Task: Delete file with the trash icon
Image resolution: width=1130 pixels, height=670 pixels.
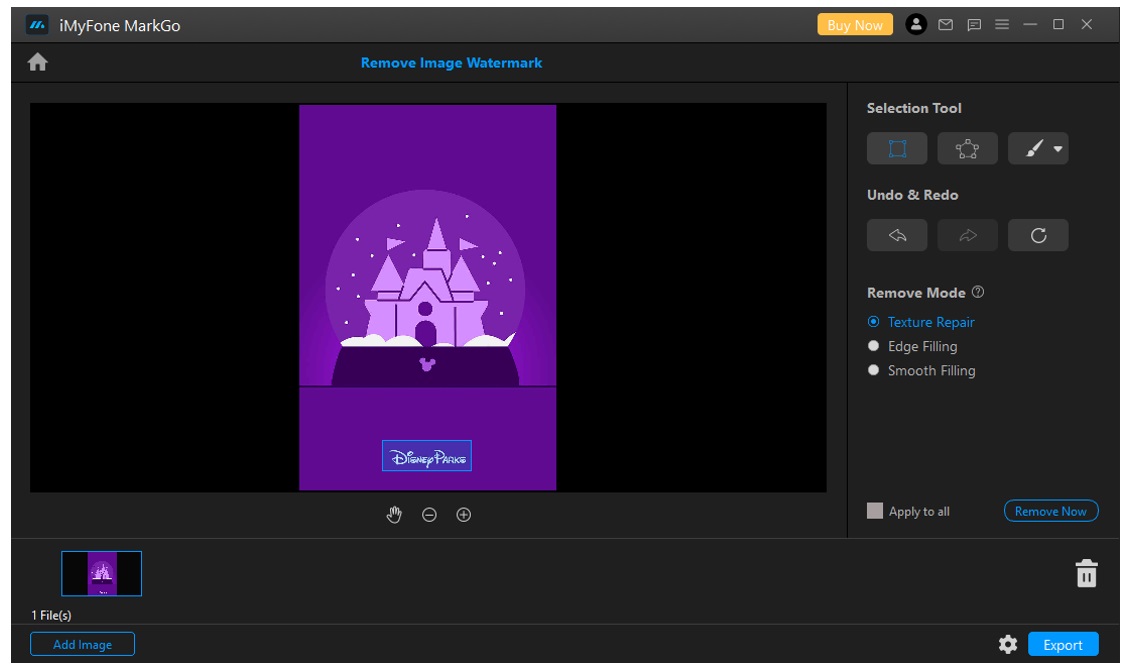Action: (1086, 573)
